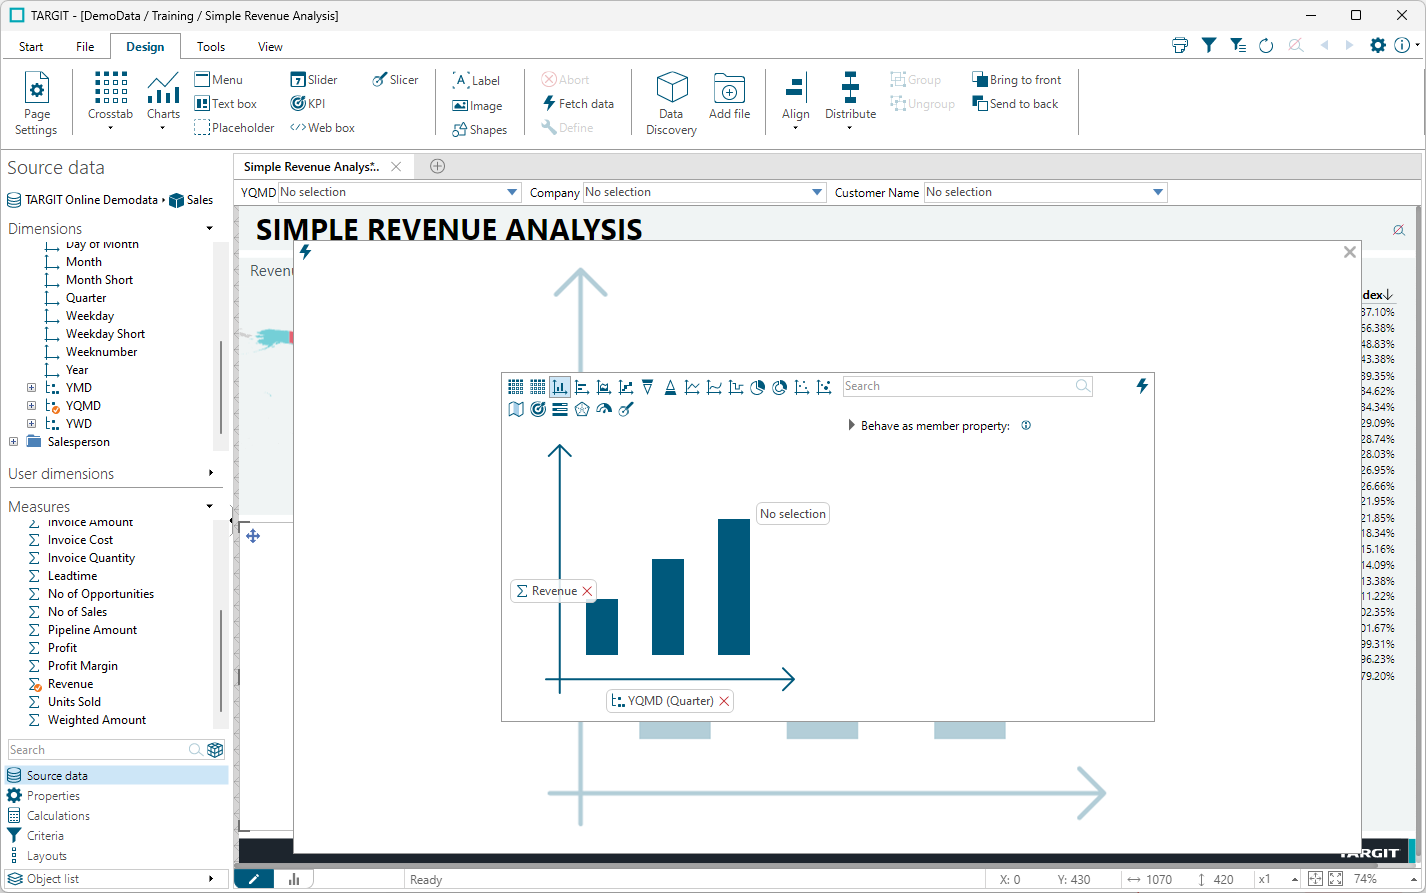Click the print icon in title toolbar
The width and height of the screenshot is (1426, 893).
tap(1180, 45)
